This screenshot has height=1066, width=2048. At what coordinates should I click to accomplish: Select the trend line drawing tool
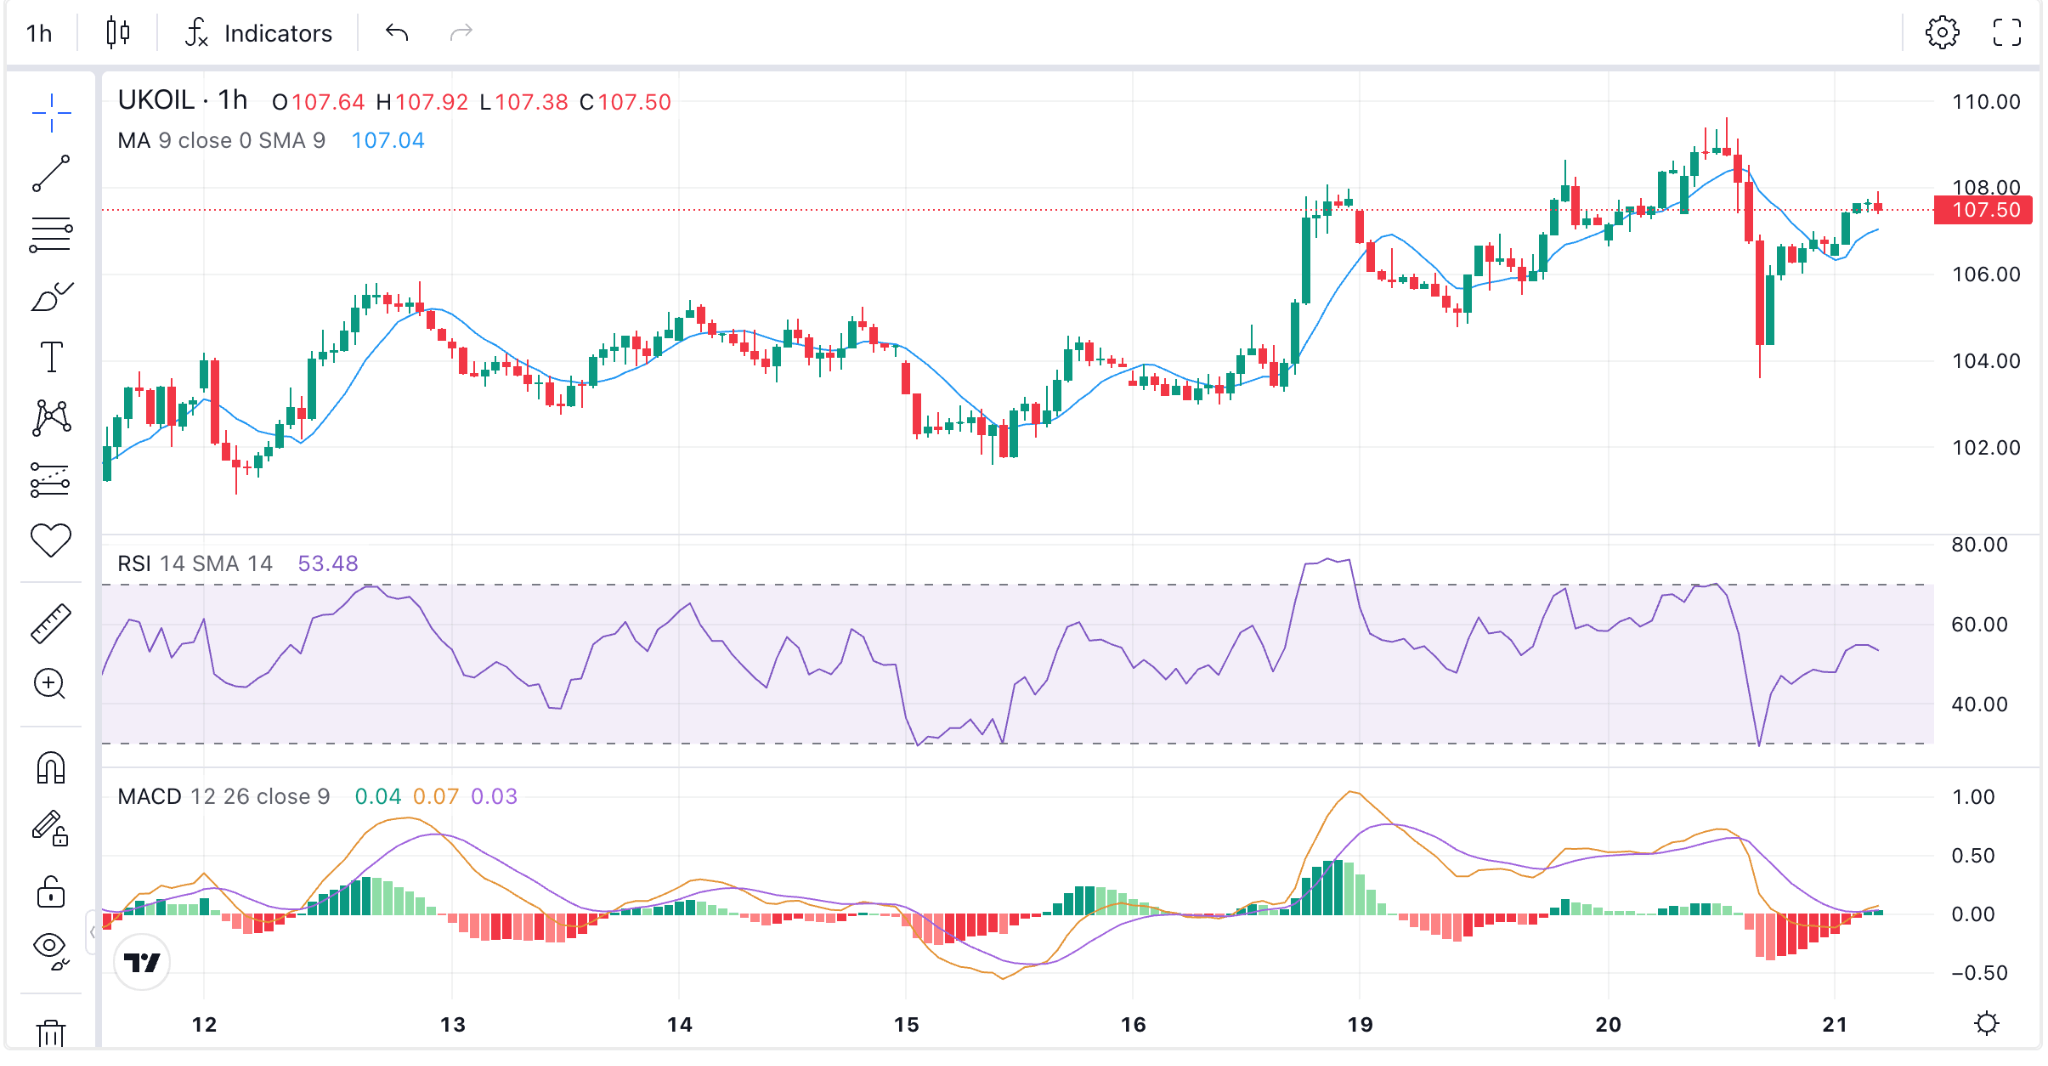[x=51, y=173]
